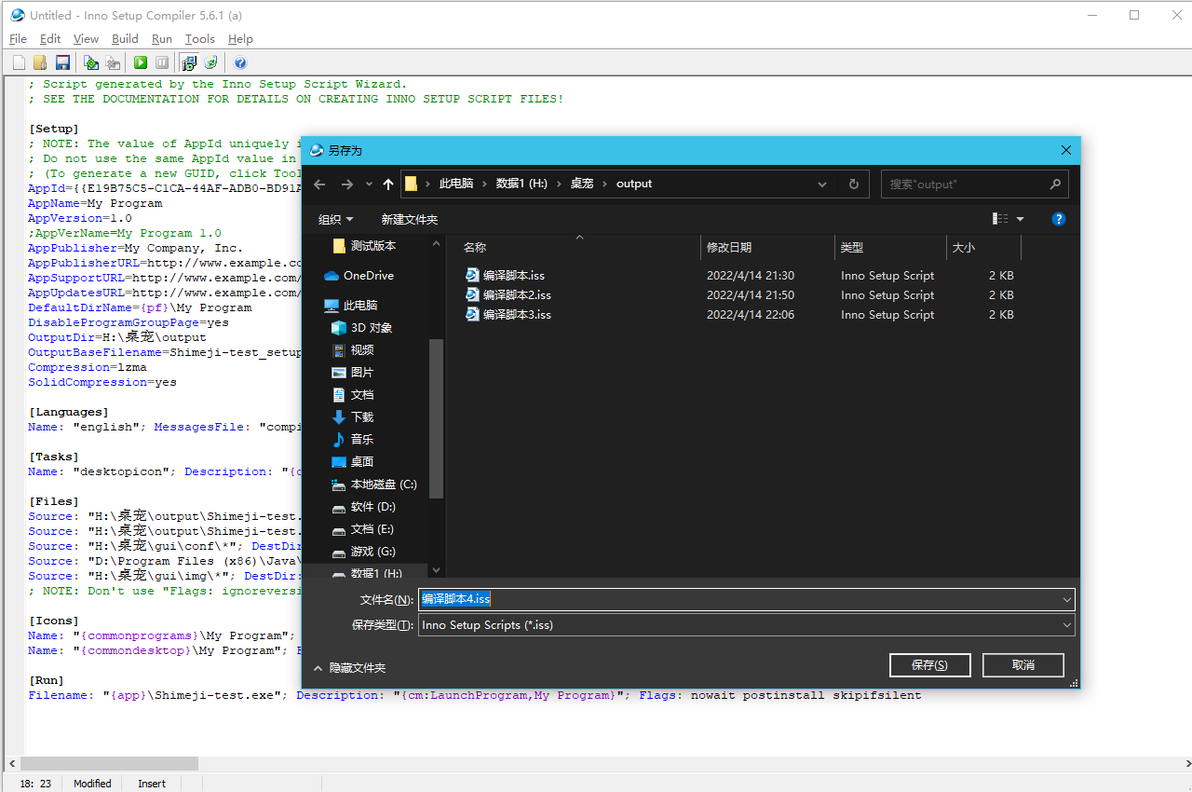Go up one folder level
The image size is (1192, 792).
point(388,184)
